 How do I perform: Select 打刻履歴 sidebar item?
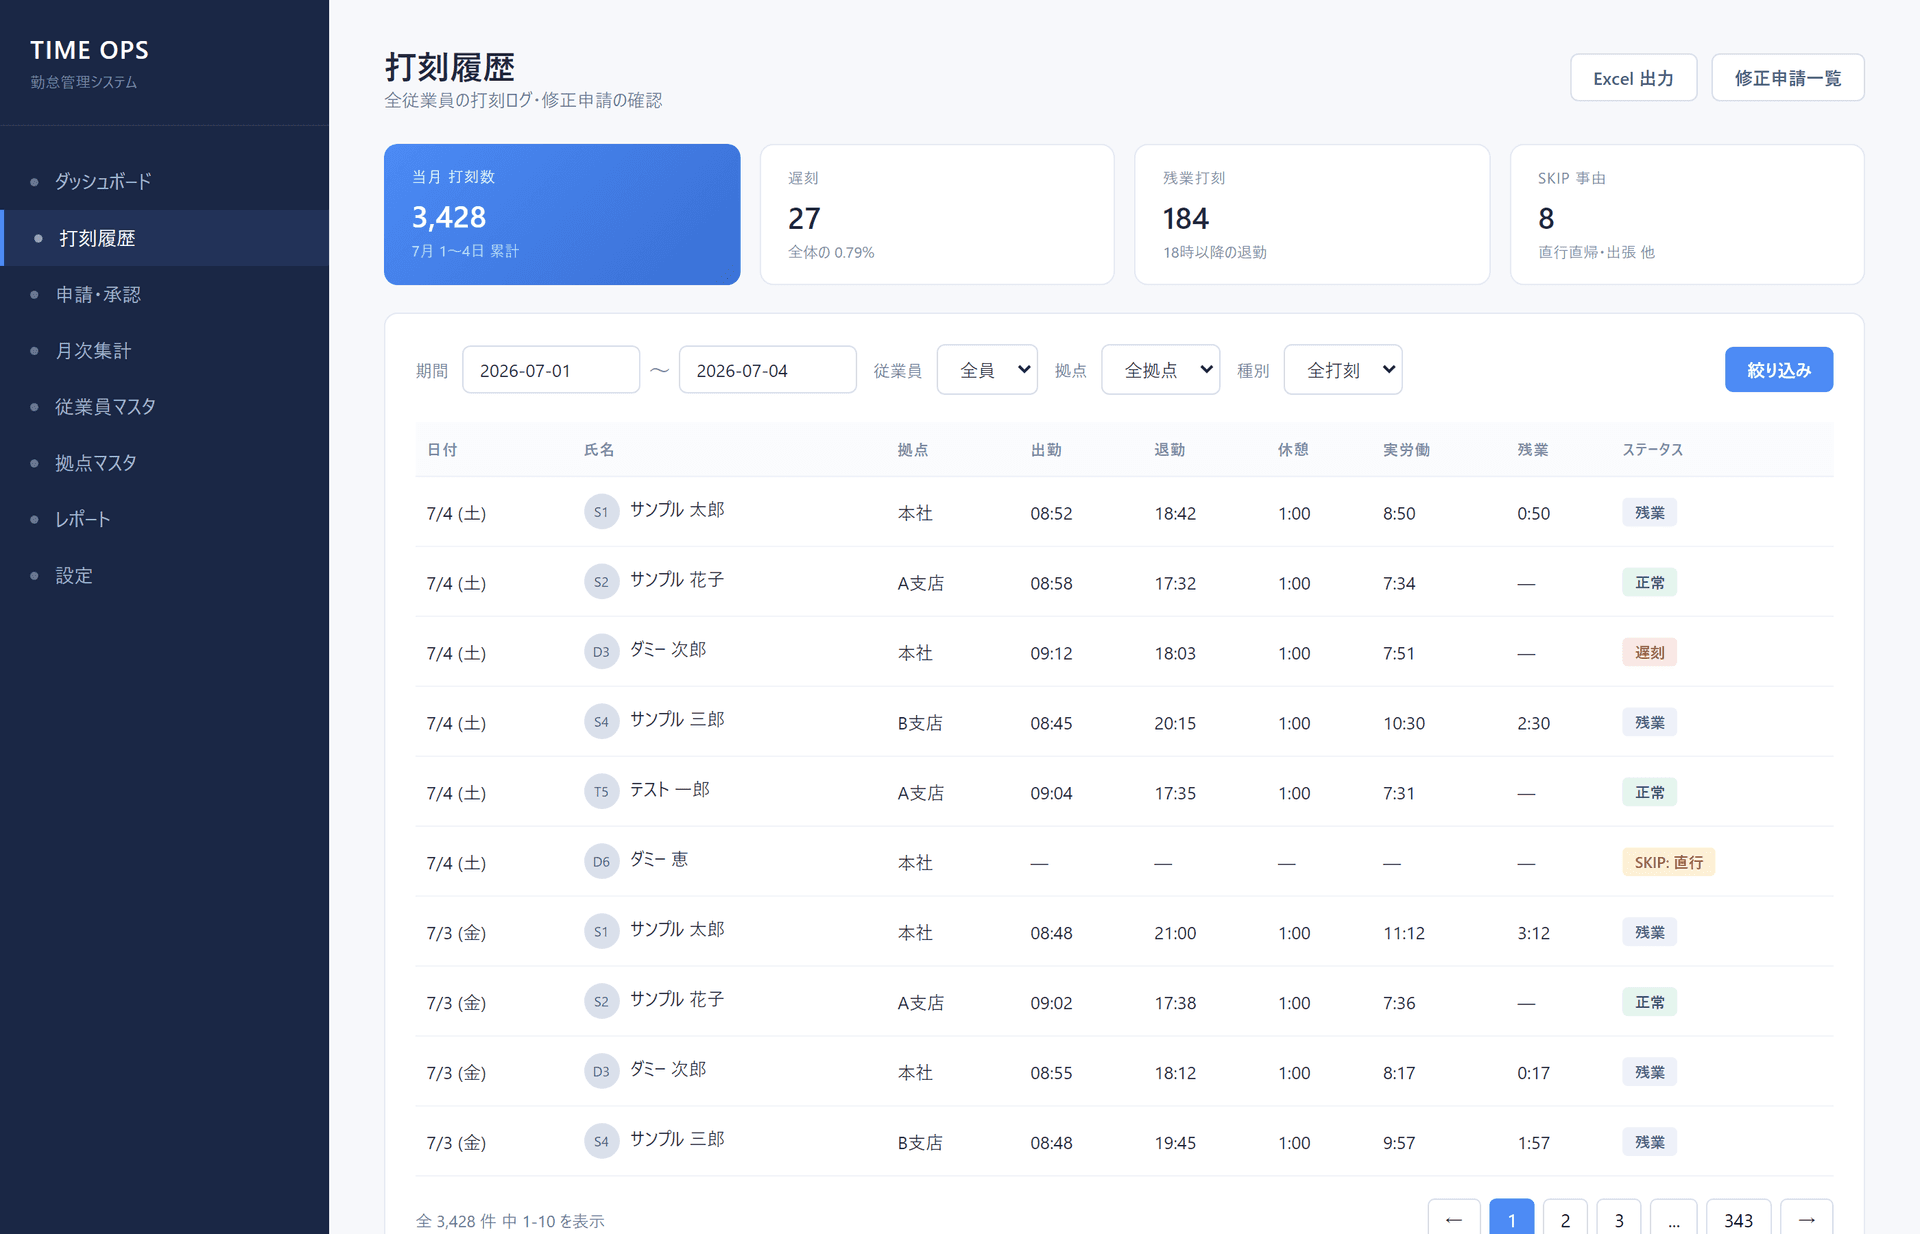click(x=164, y=238)
